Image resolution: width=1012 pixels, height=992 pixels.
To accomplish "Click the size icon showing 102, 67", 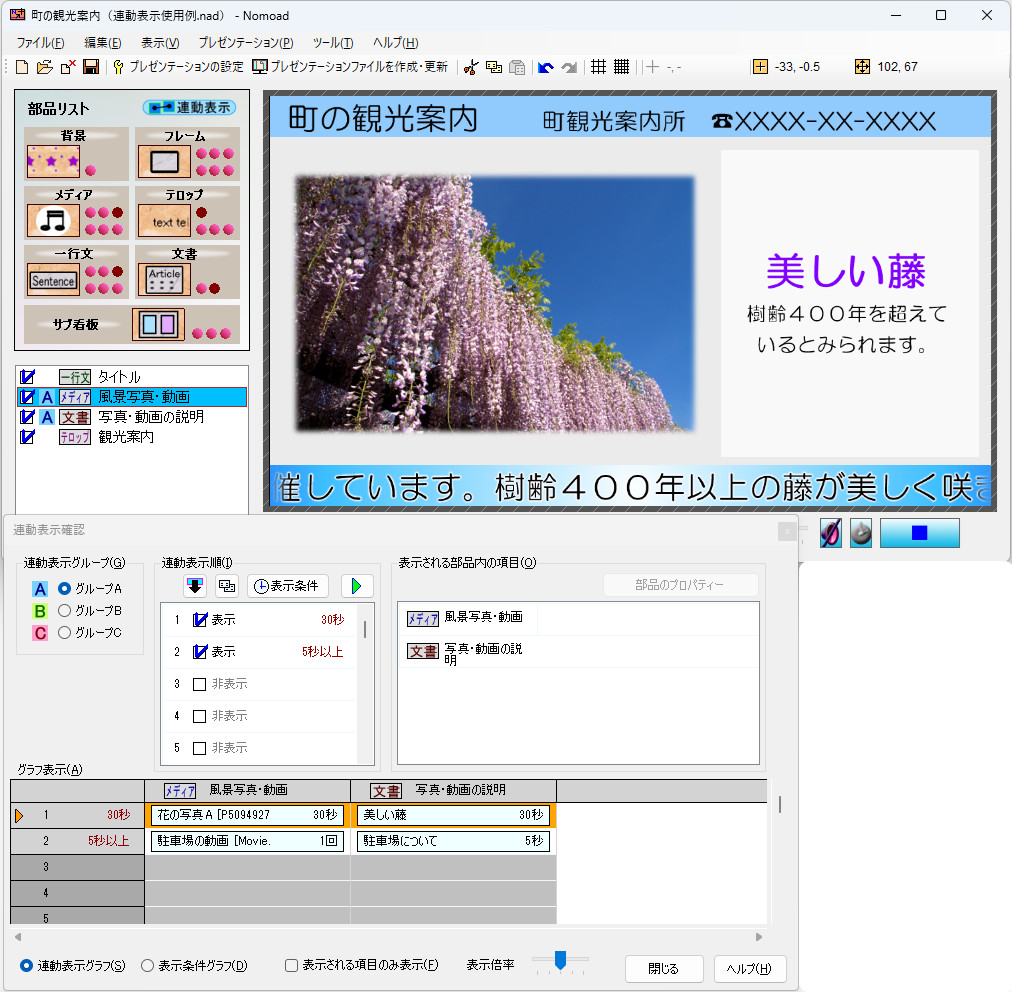I will coord(862,66).
